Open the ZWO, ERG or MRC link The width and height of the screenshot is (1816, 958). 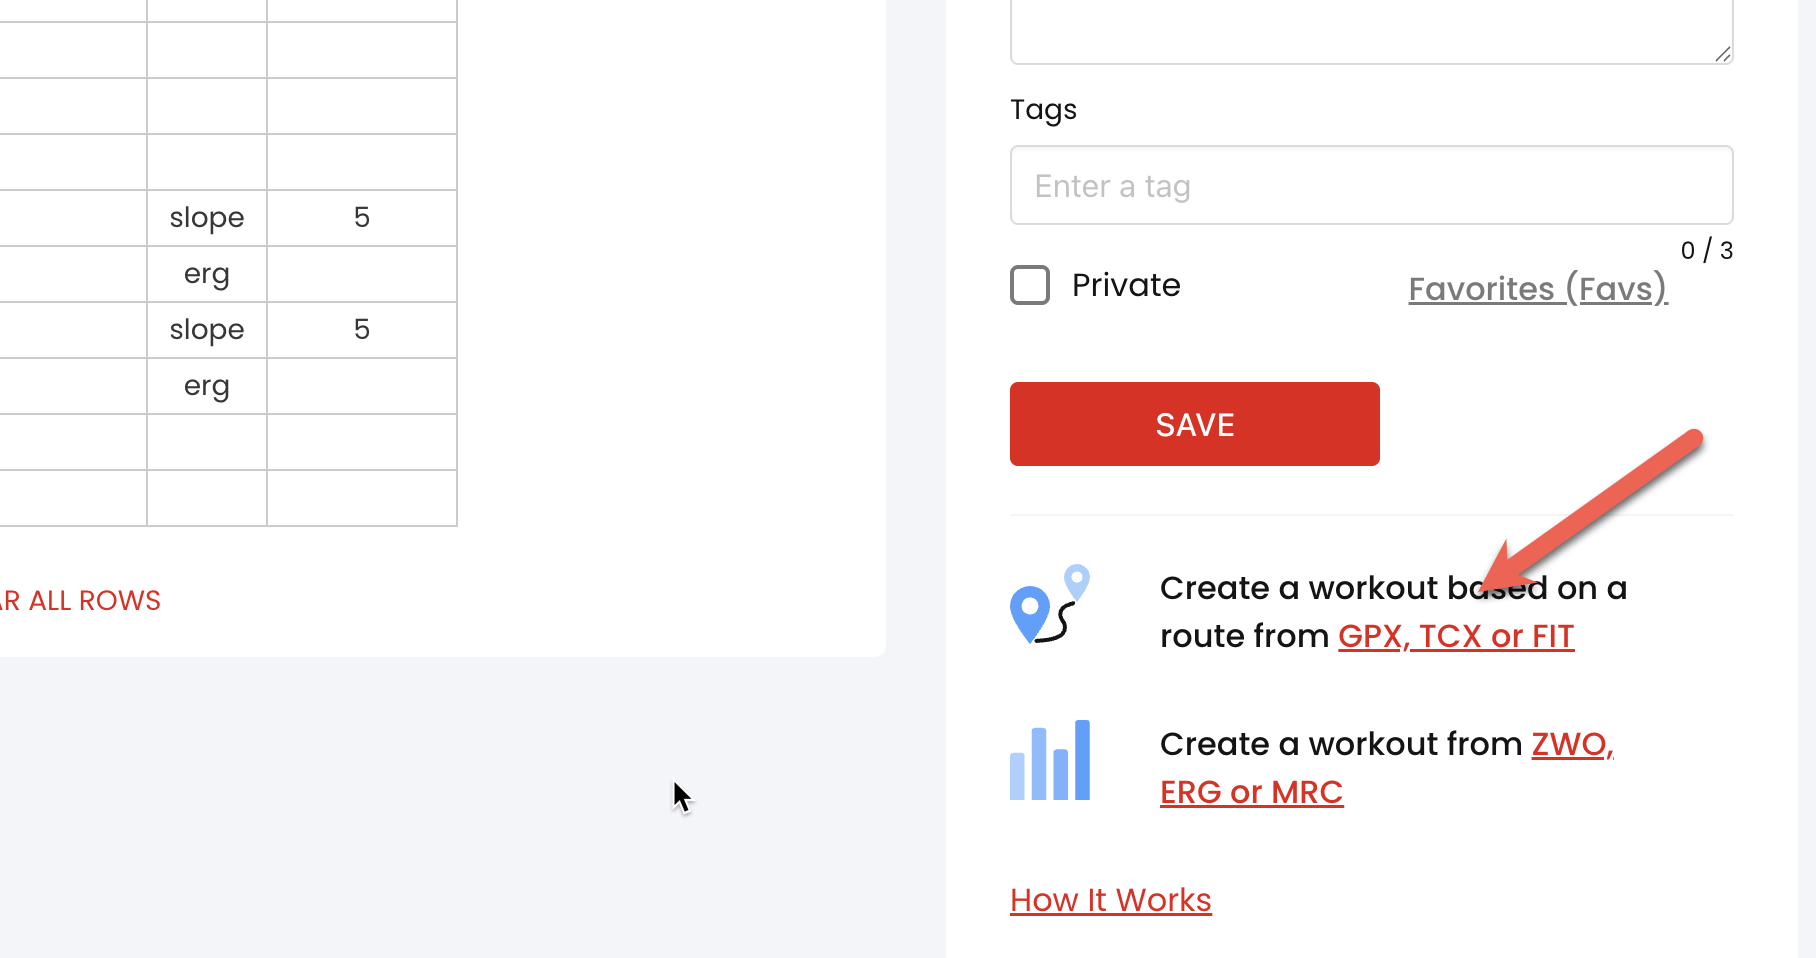1387,768
